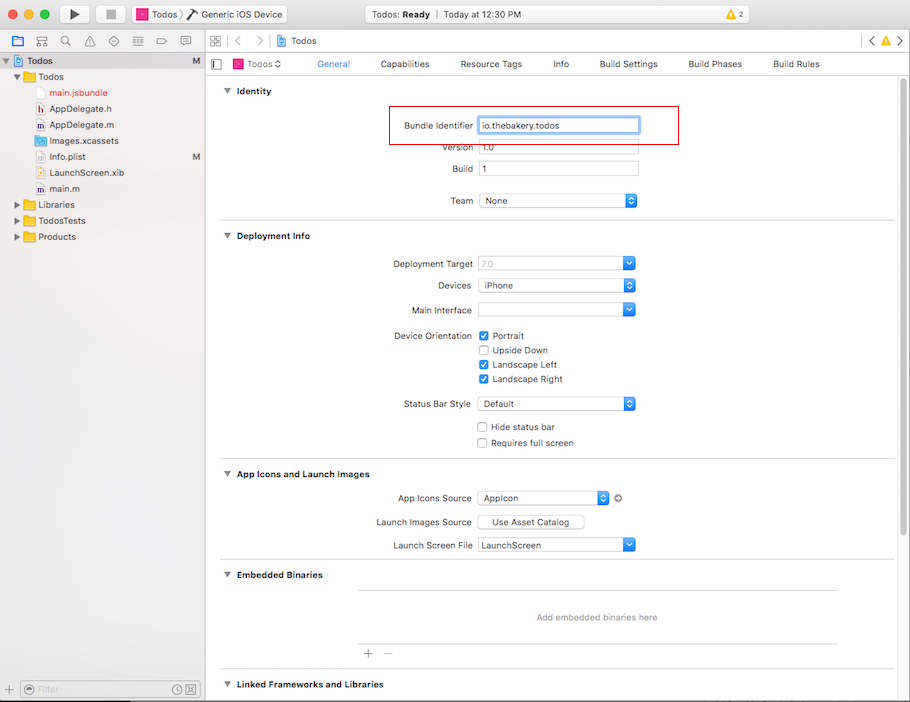The image size is (910, 702).
Task: Switch to the Capabilities tab
Action: 405,64
